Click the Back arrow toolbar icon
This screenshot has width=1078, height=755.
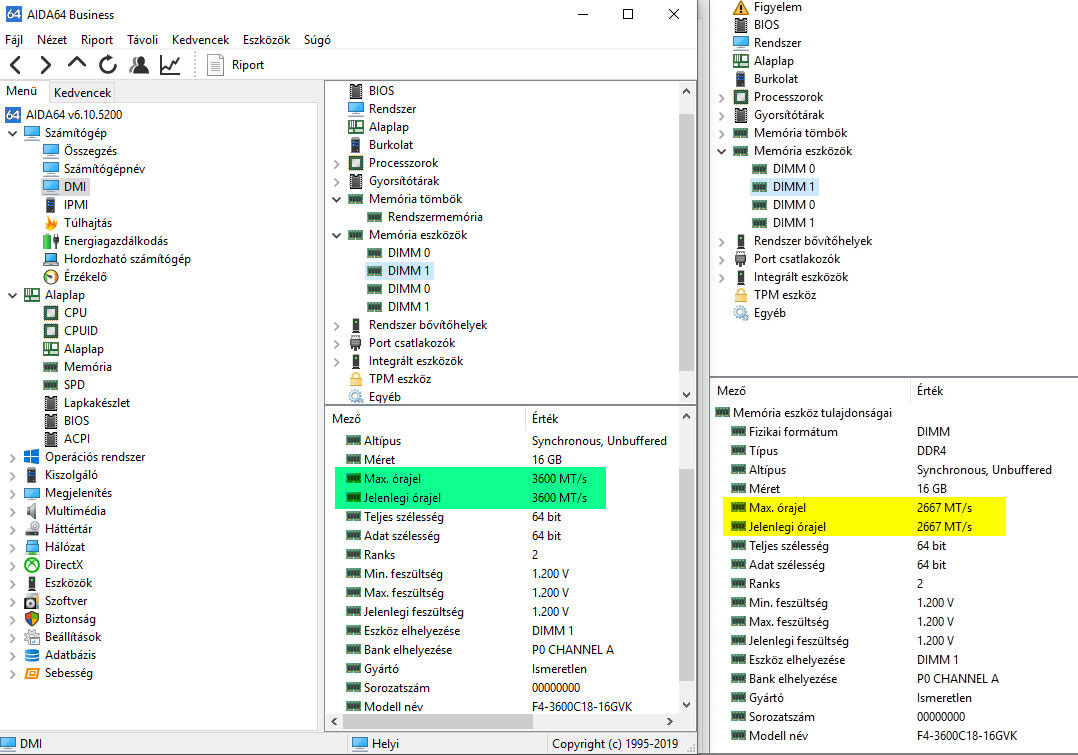[x=16, y=65]
